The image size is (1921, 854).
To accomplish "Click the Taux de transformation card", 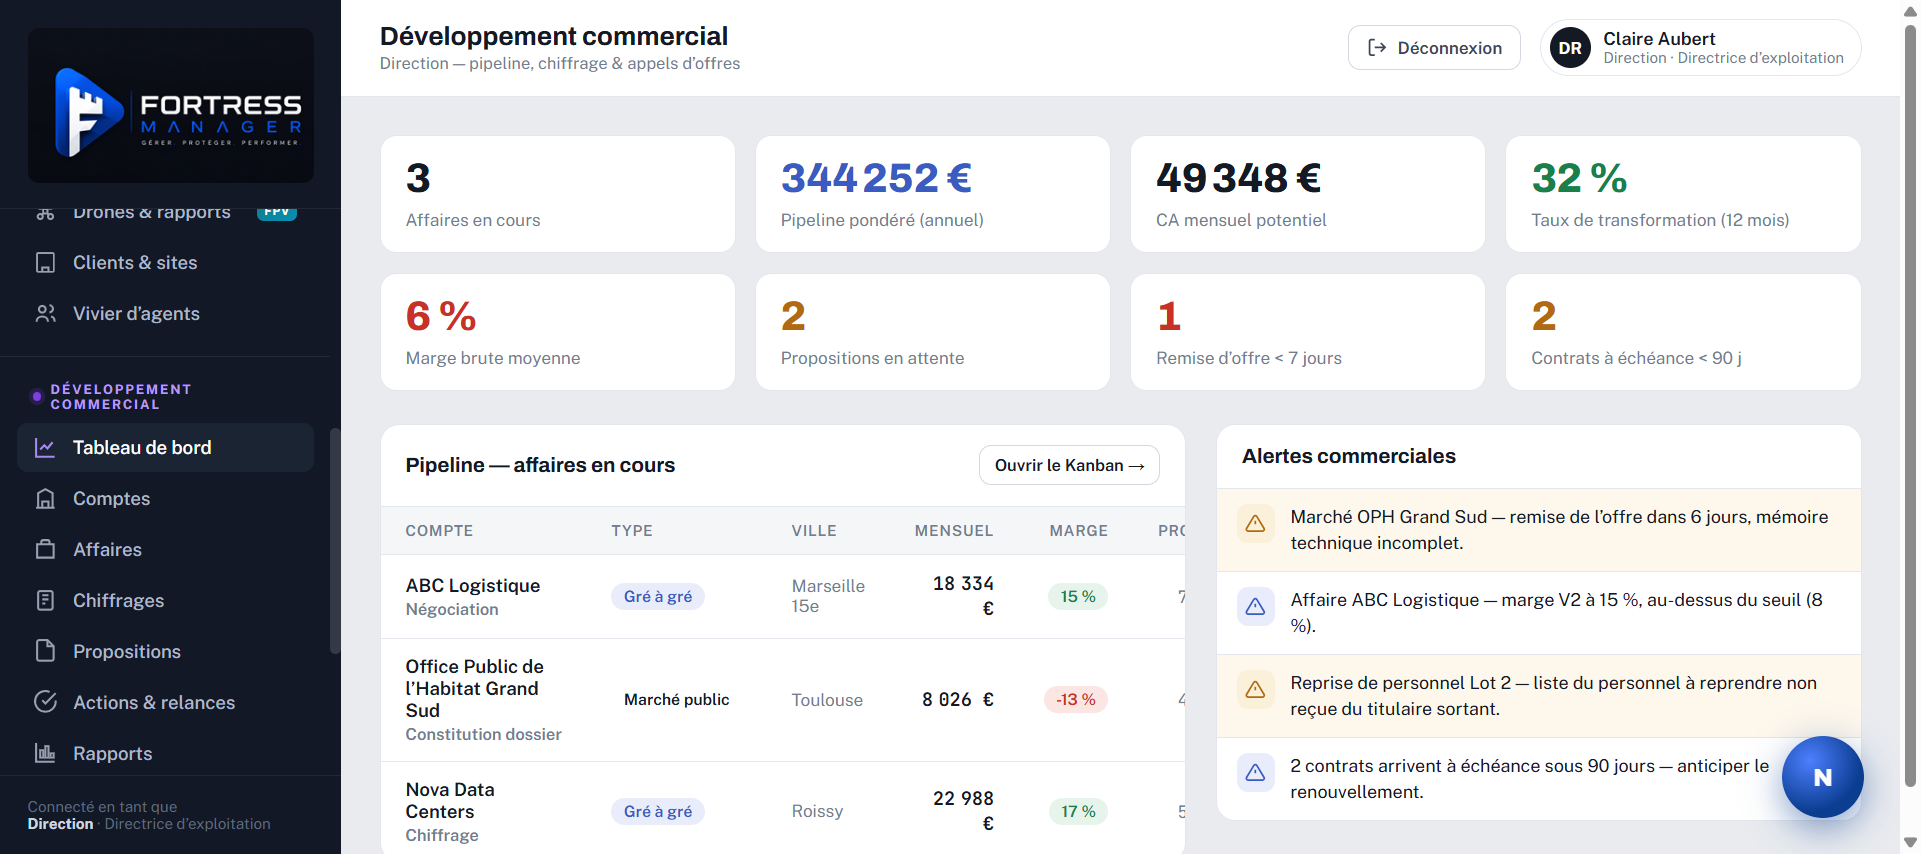I will point(1683,194).
